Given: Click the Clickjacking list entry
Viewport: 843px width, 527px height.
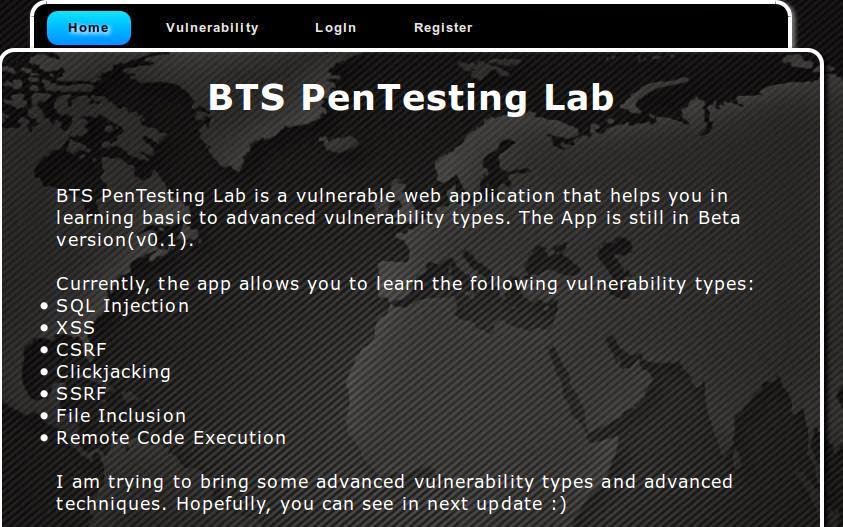Looking at the screenshot, I should (x=113, y=372).
